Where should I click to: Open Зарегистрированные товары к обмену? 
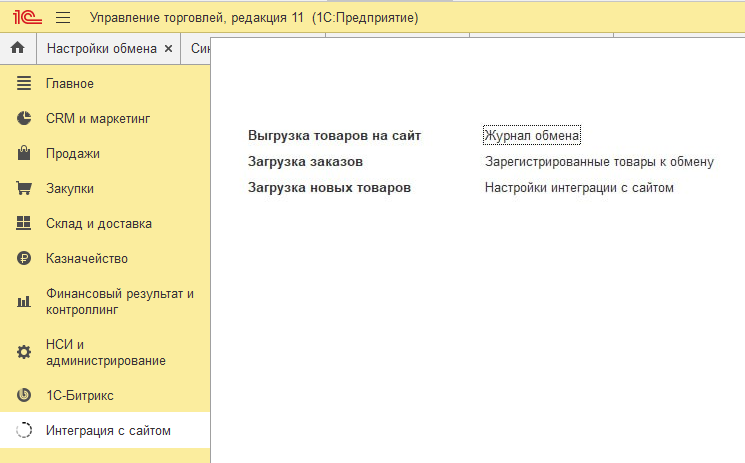click(x=599, y=162)
